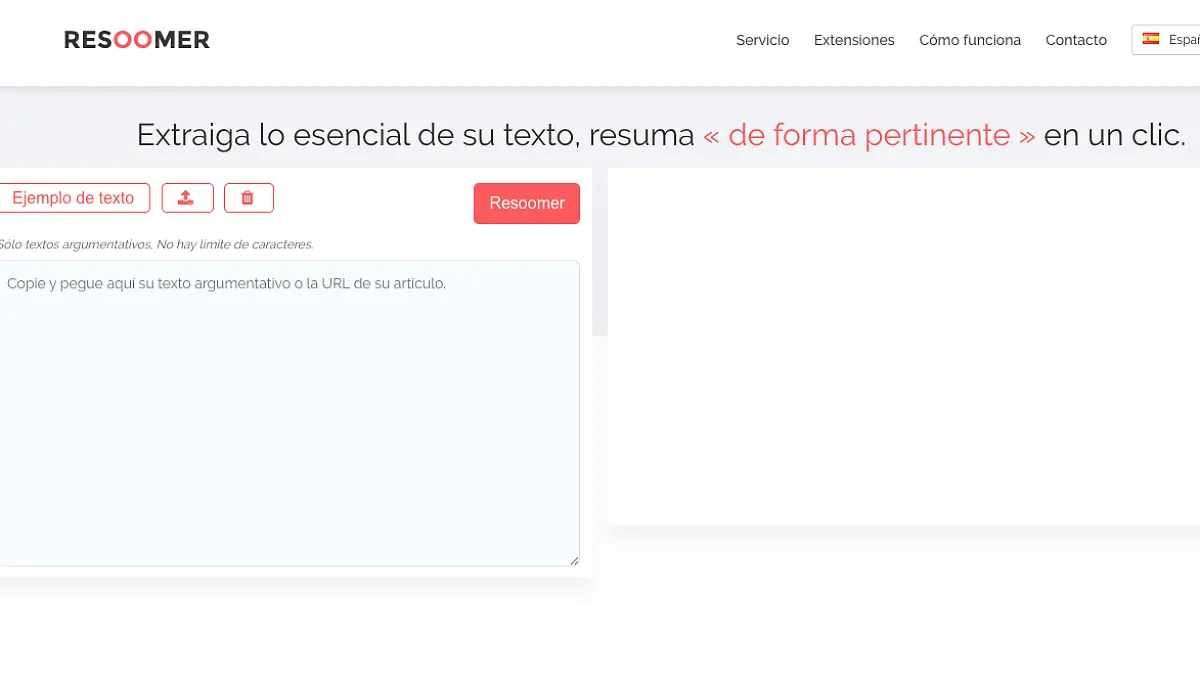Click the Español label in the language selector
The image size is (1200, 675).
tap(1185, 39)
